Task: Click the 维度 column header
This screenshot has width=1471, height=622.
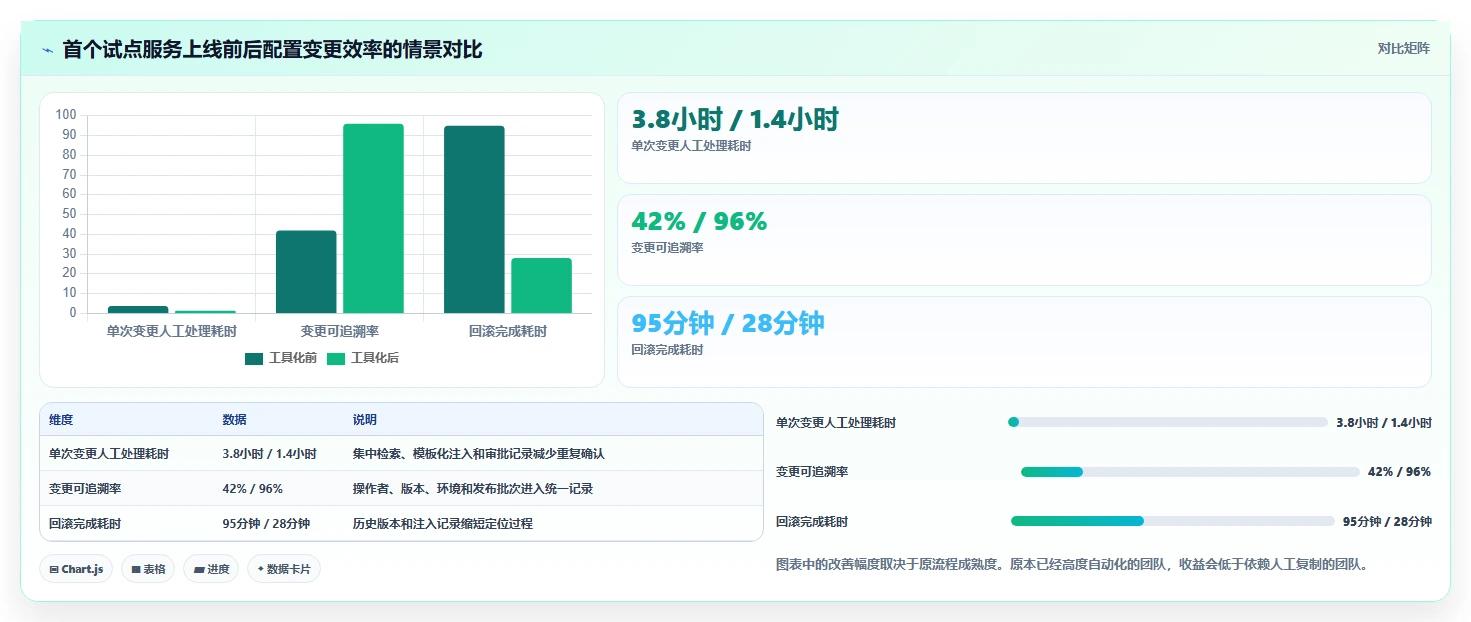Action: coord(61,420)
